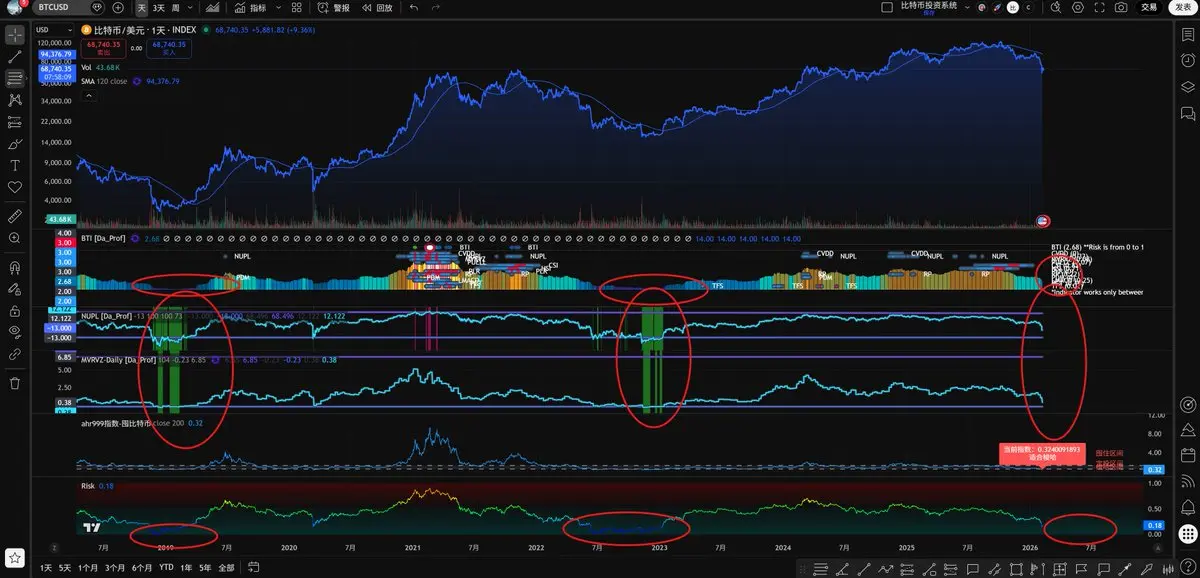Screen dimensions: 1200x578
Task: Toggle magnet mode for drawings
Action: point(15,267)
